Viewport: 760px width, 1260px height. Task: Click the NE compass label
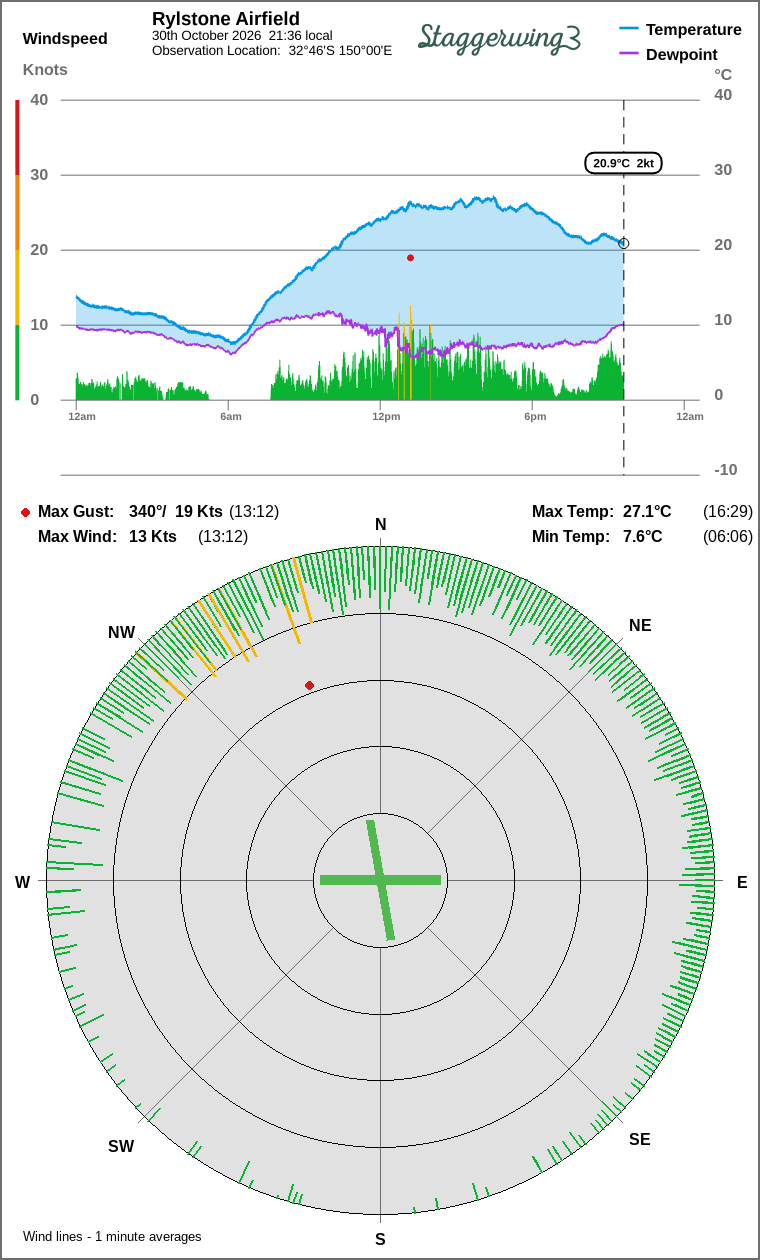pyautogui.click(x=640, y=626)
